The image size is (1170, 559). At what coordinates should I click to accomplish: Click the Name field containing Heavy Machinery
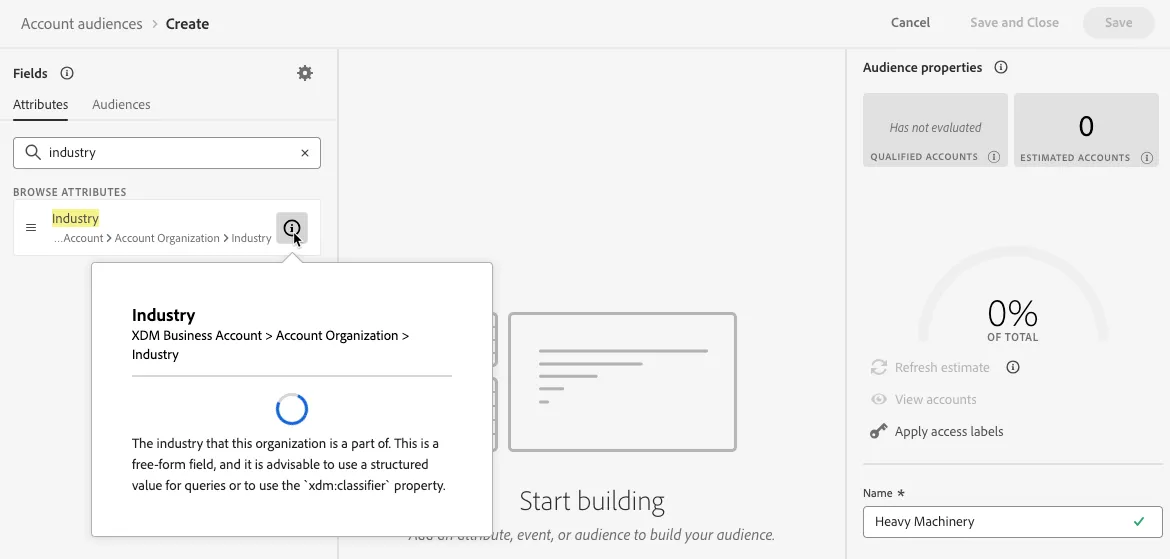(1013, 522)
